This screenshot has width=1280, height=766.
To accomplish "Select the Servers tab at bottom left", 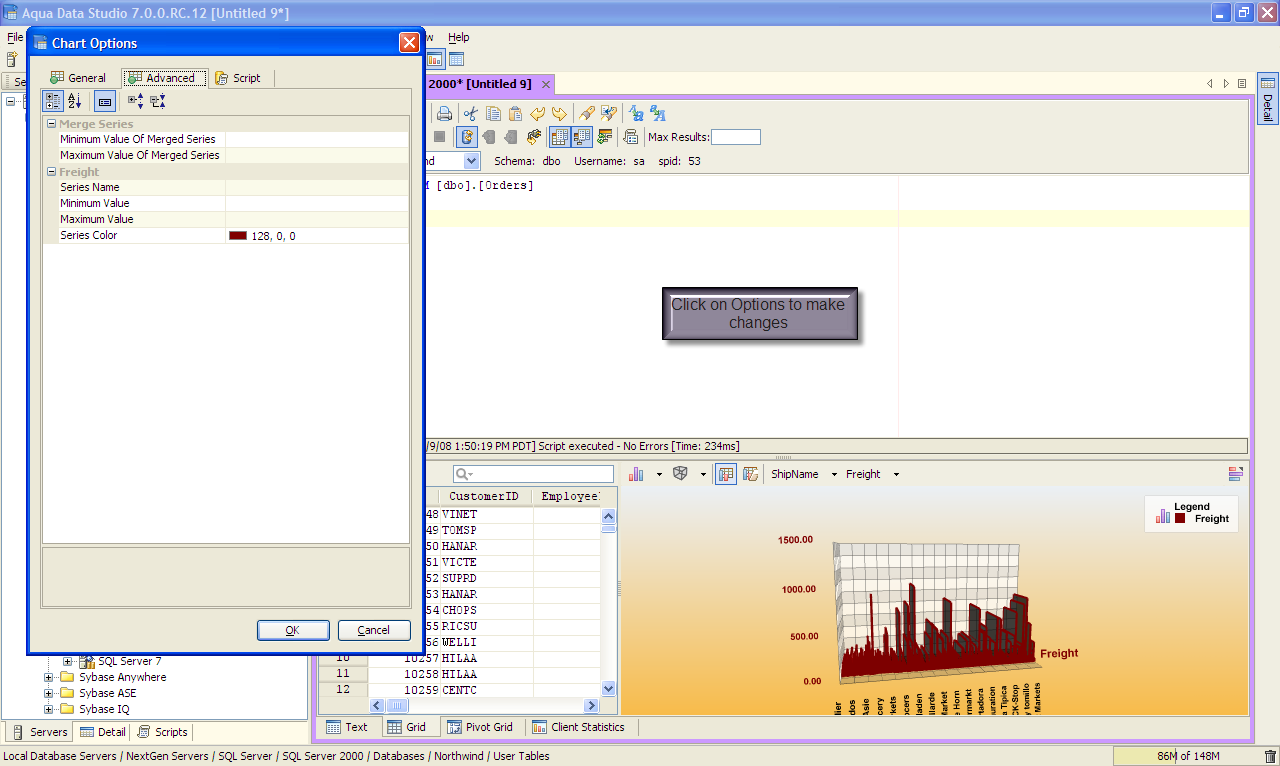I will [39, 732].
